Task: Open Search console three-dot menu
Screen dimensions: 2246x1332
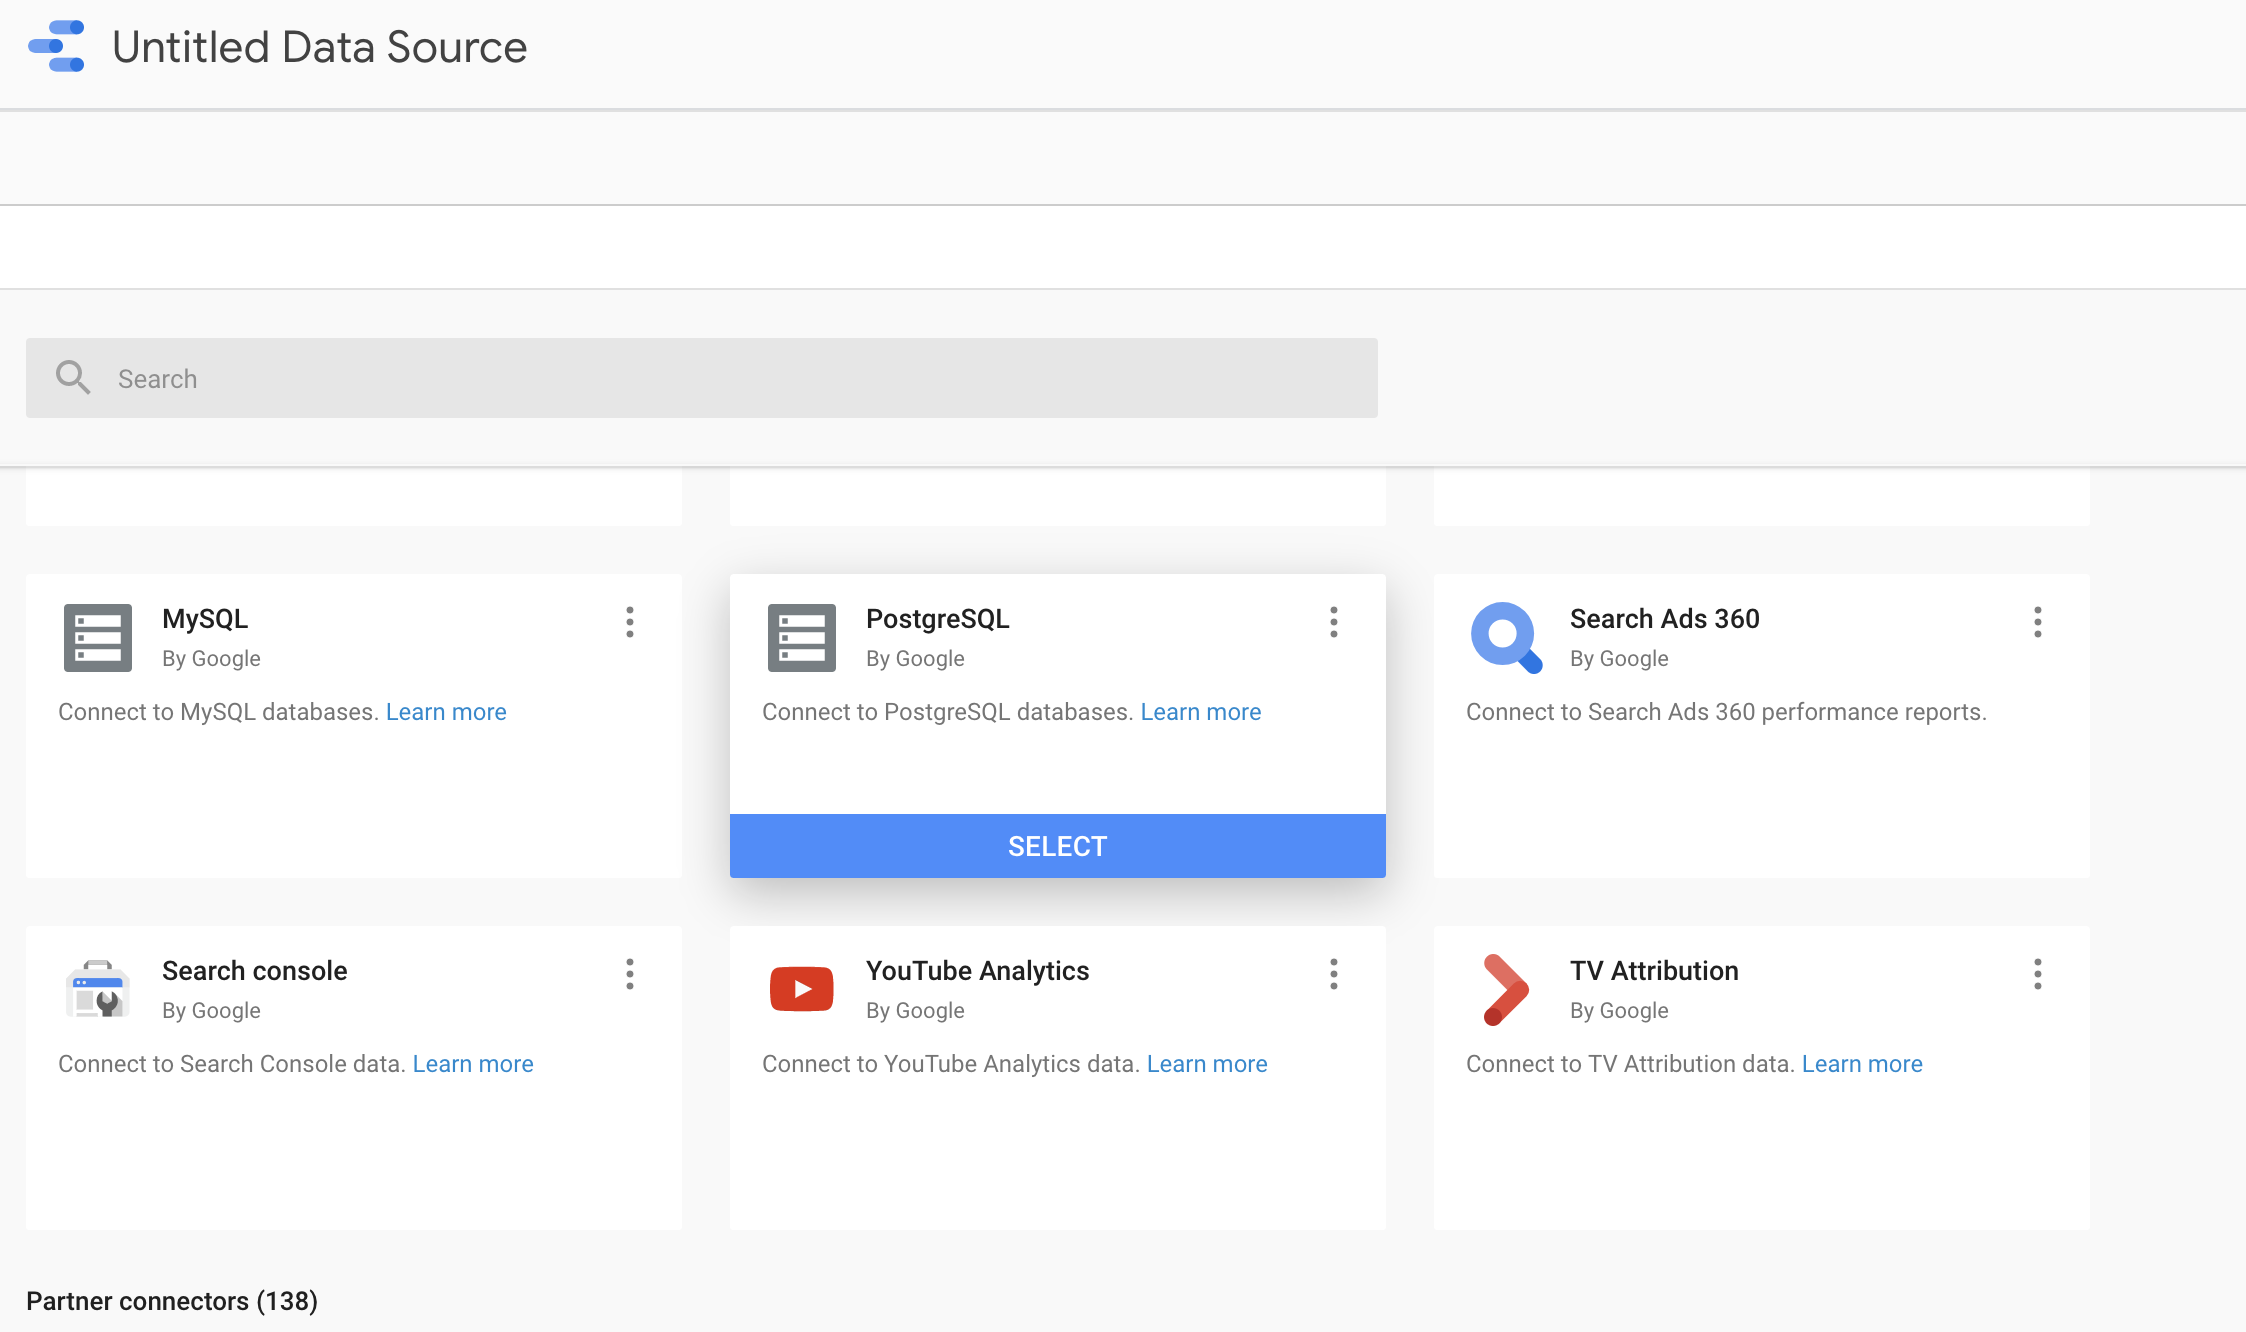Action: 630,974
